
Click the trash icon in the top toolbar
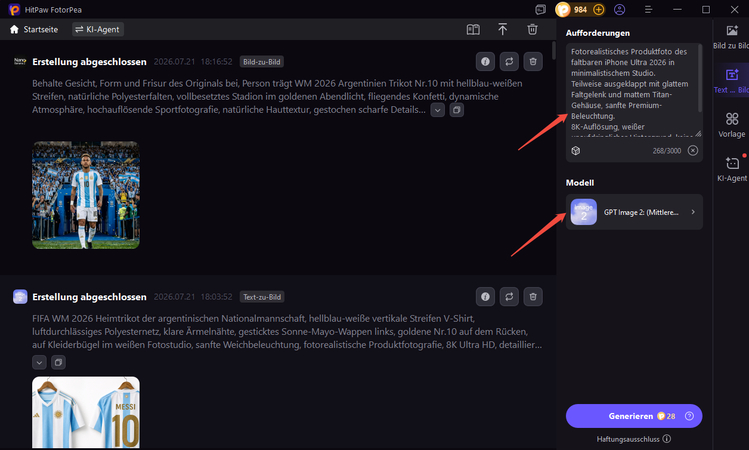pos(532,30)
